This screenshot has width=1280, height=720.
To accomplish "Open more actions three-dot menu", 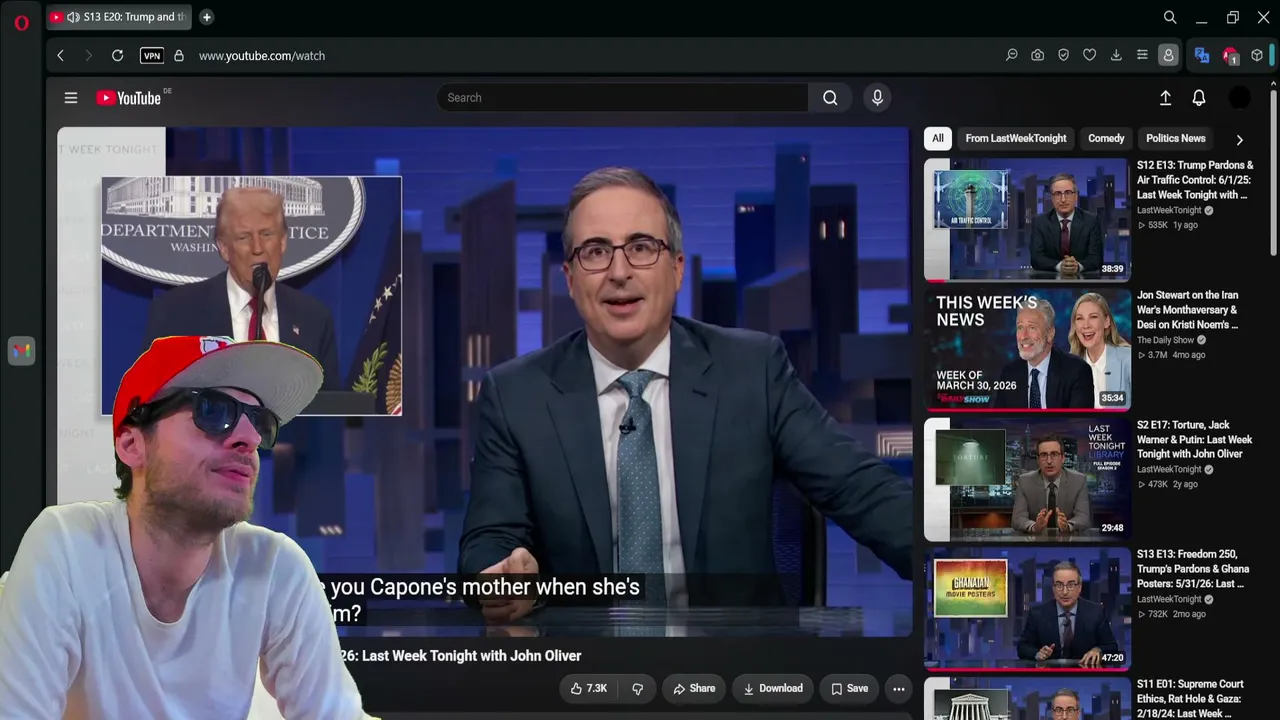I will pyautogui.click(x=898, y=688).
